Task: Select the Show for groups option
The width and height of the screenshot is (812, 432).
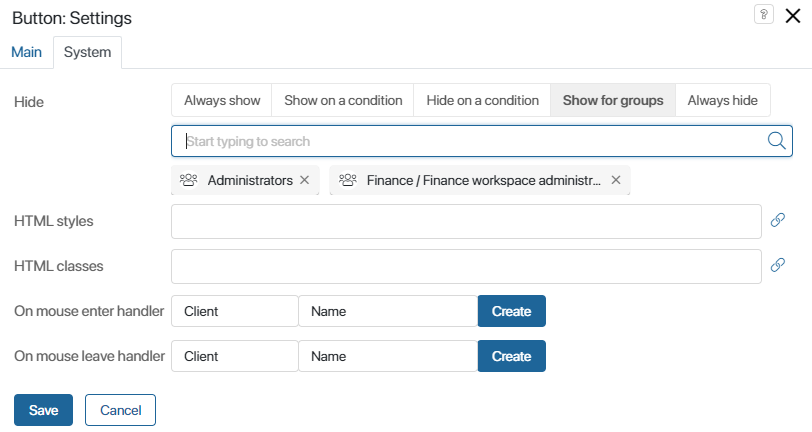Action: click(613, 101)
